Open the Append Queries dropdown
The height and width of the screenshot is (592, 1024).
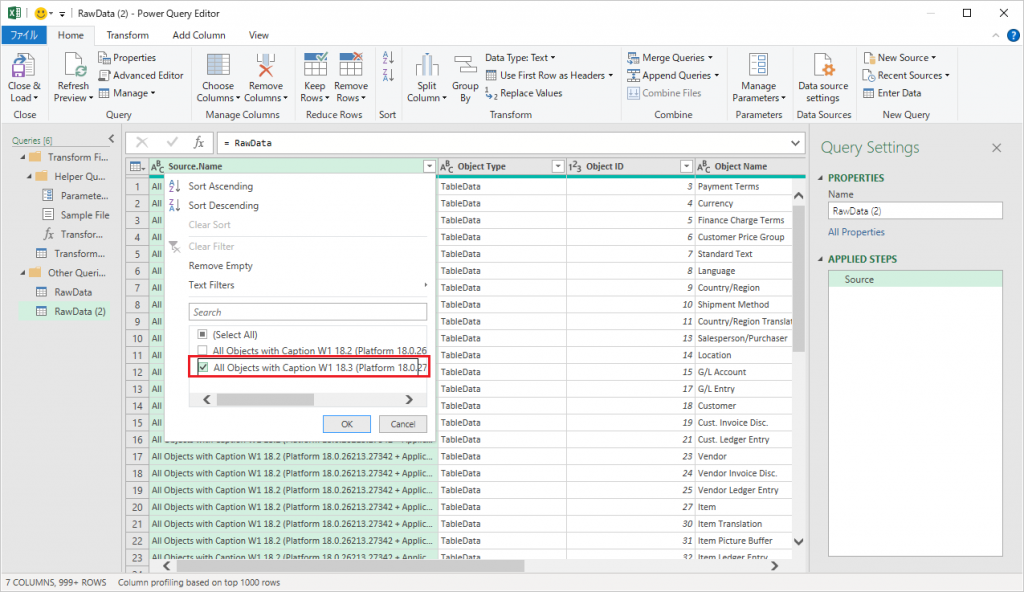point(673,75)
